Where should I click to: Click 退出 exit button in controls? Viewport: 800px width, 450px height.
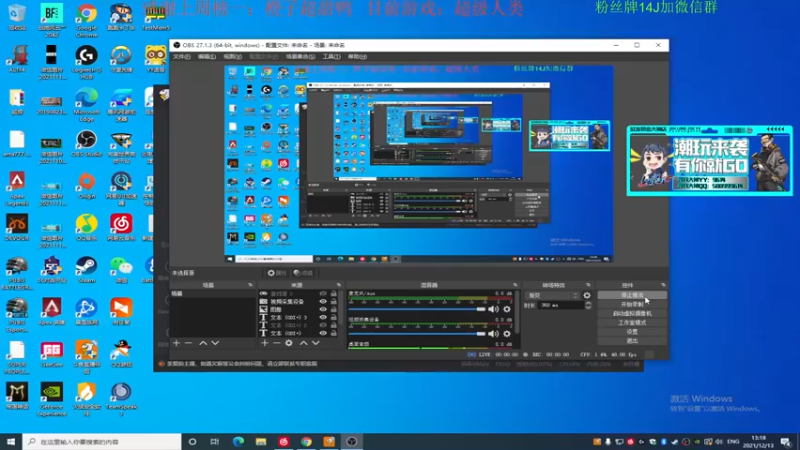(x=632, y=341)
